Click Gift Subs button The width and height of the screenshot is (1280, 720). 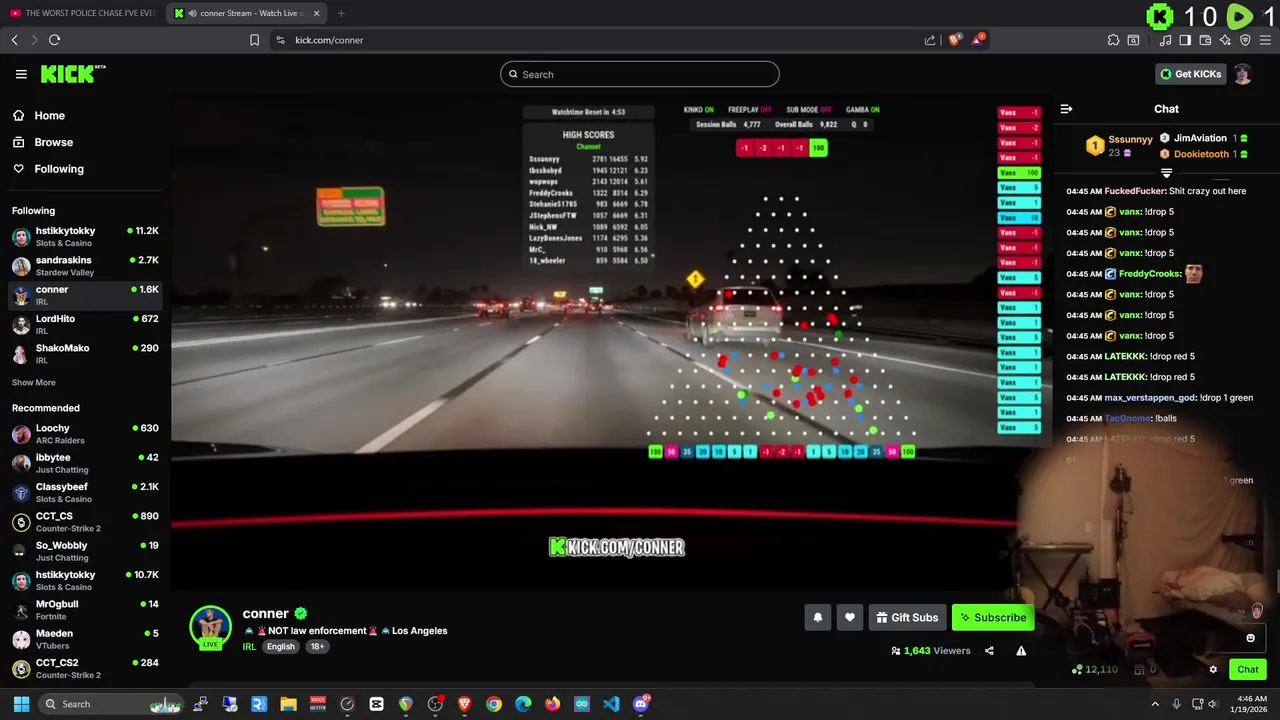[x=907, y=618]
